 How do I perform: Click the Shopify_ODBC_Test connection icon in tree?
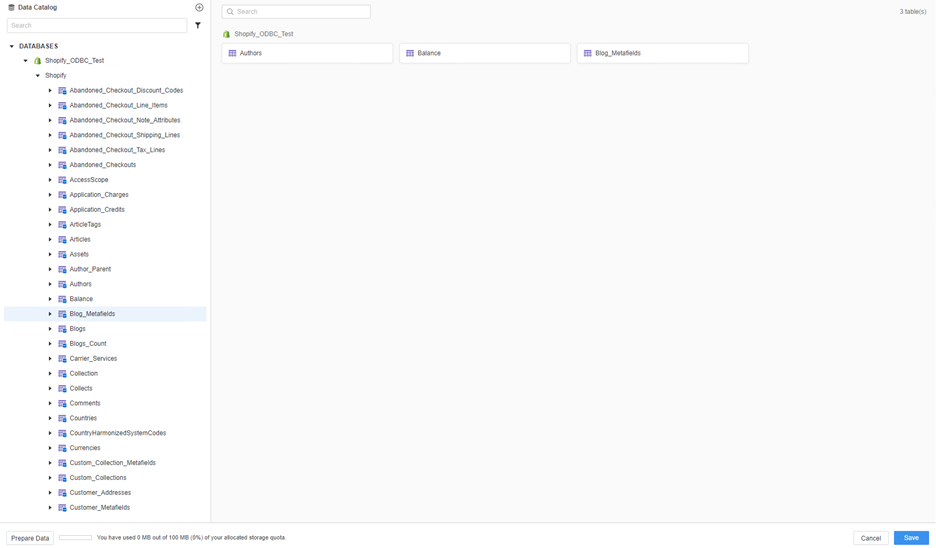pos(38,61)
